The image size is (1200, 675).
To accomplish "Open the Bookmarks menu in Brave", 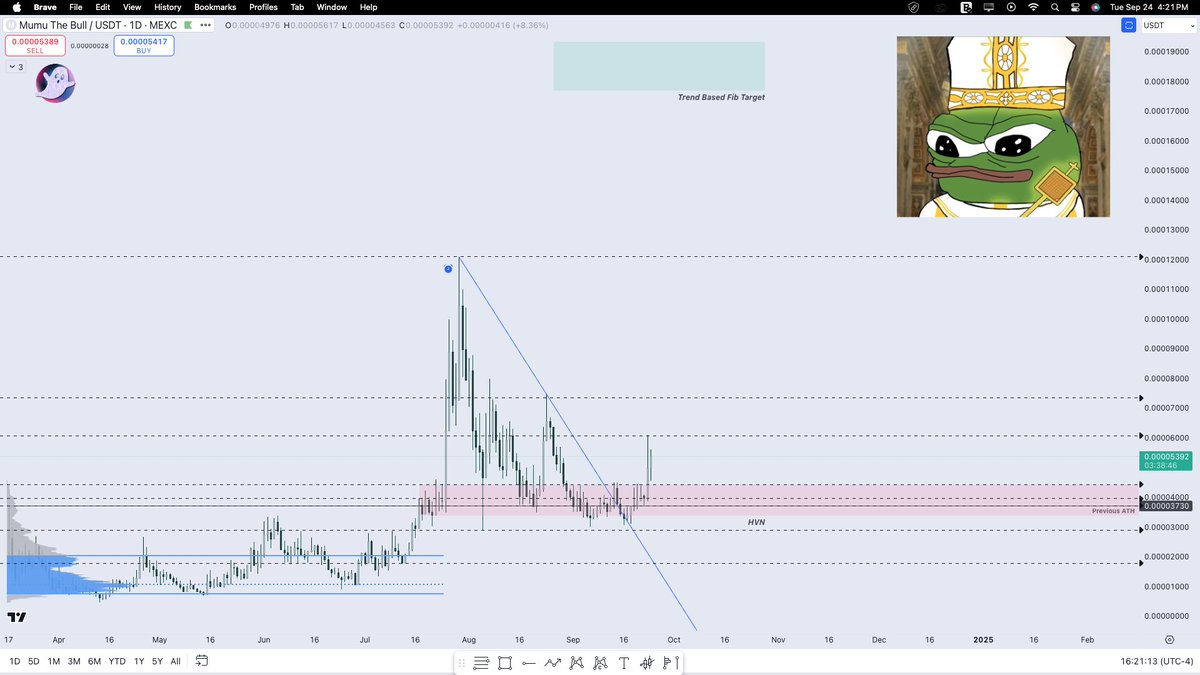I will (x=214, y=7).
